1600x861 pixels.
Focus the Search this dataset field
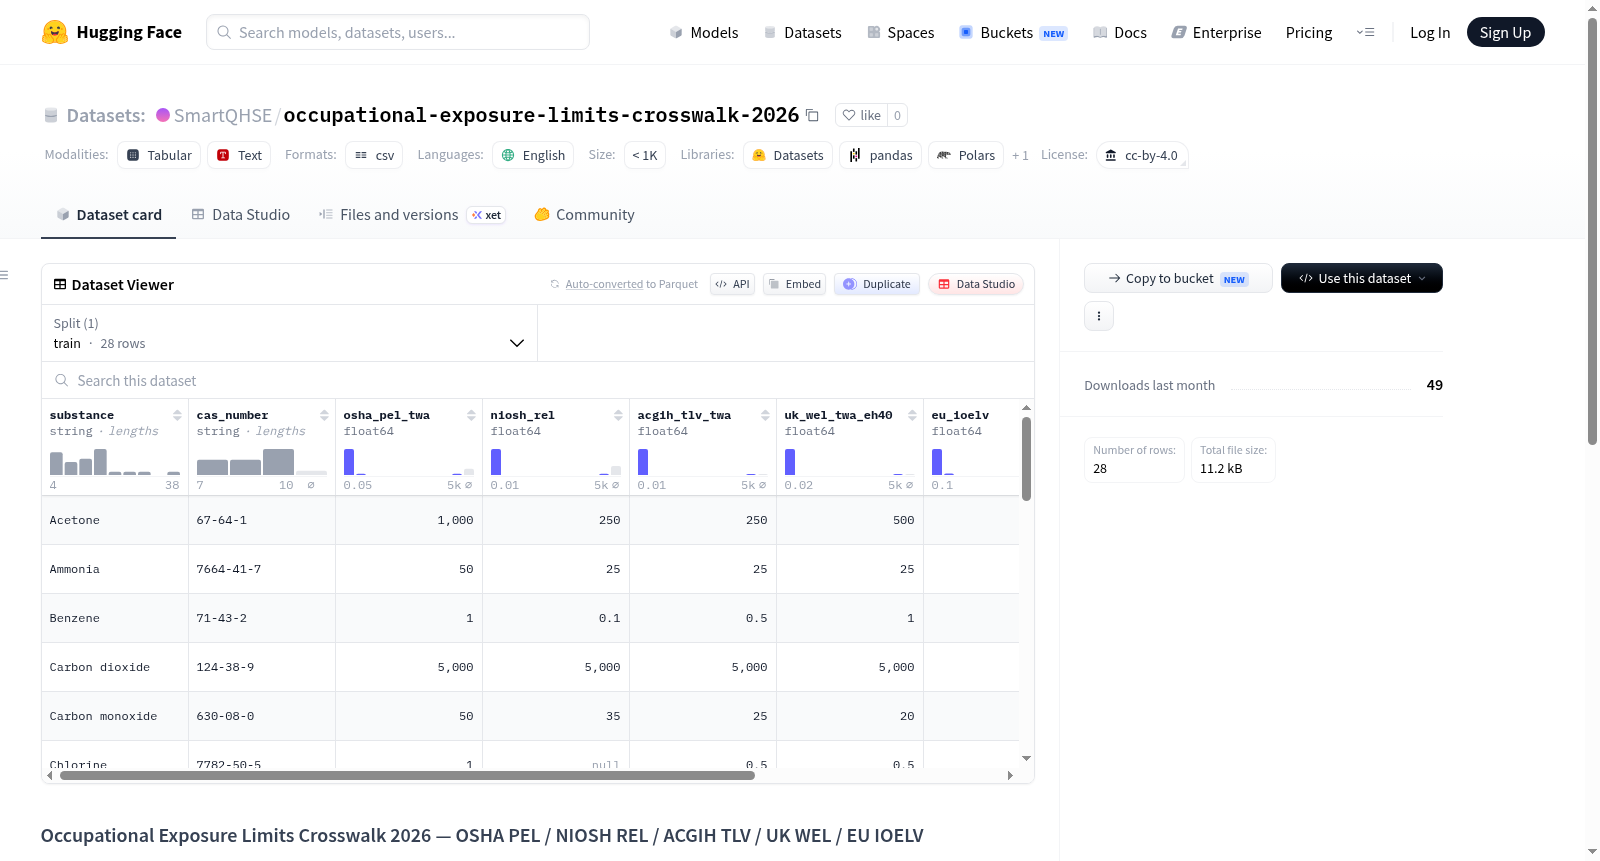[x=538, y=381]
